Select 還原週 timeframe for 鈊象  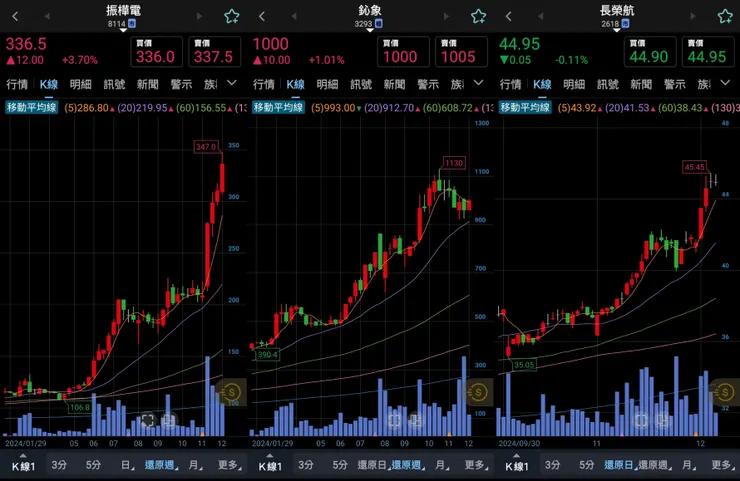(x=407, y=465)
